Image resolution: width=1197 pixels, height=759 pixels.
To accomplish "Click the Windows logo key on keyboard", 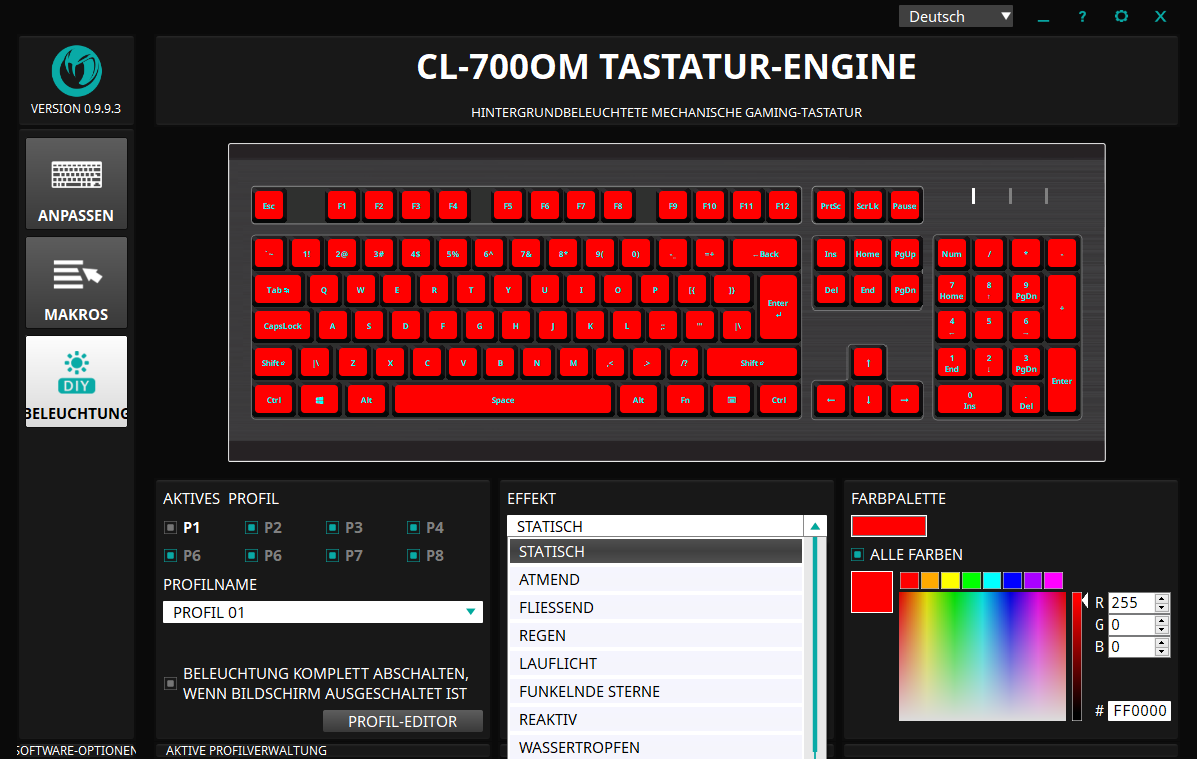I will [319, 400].
